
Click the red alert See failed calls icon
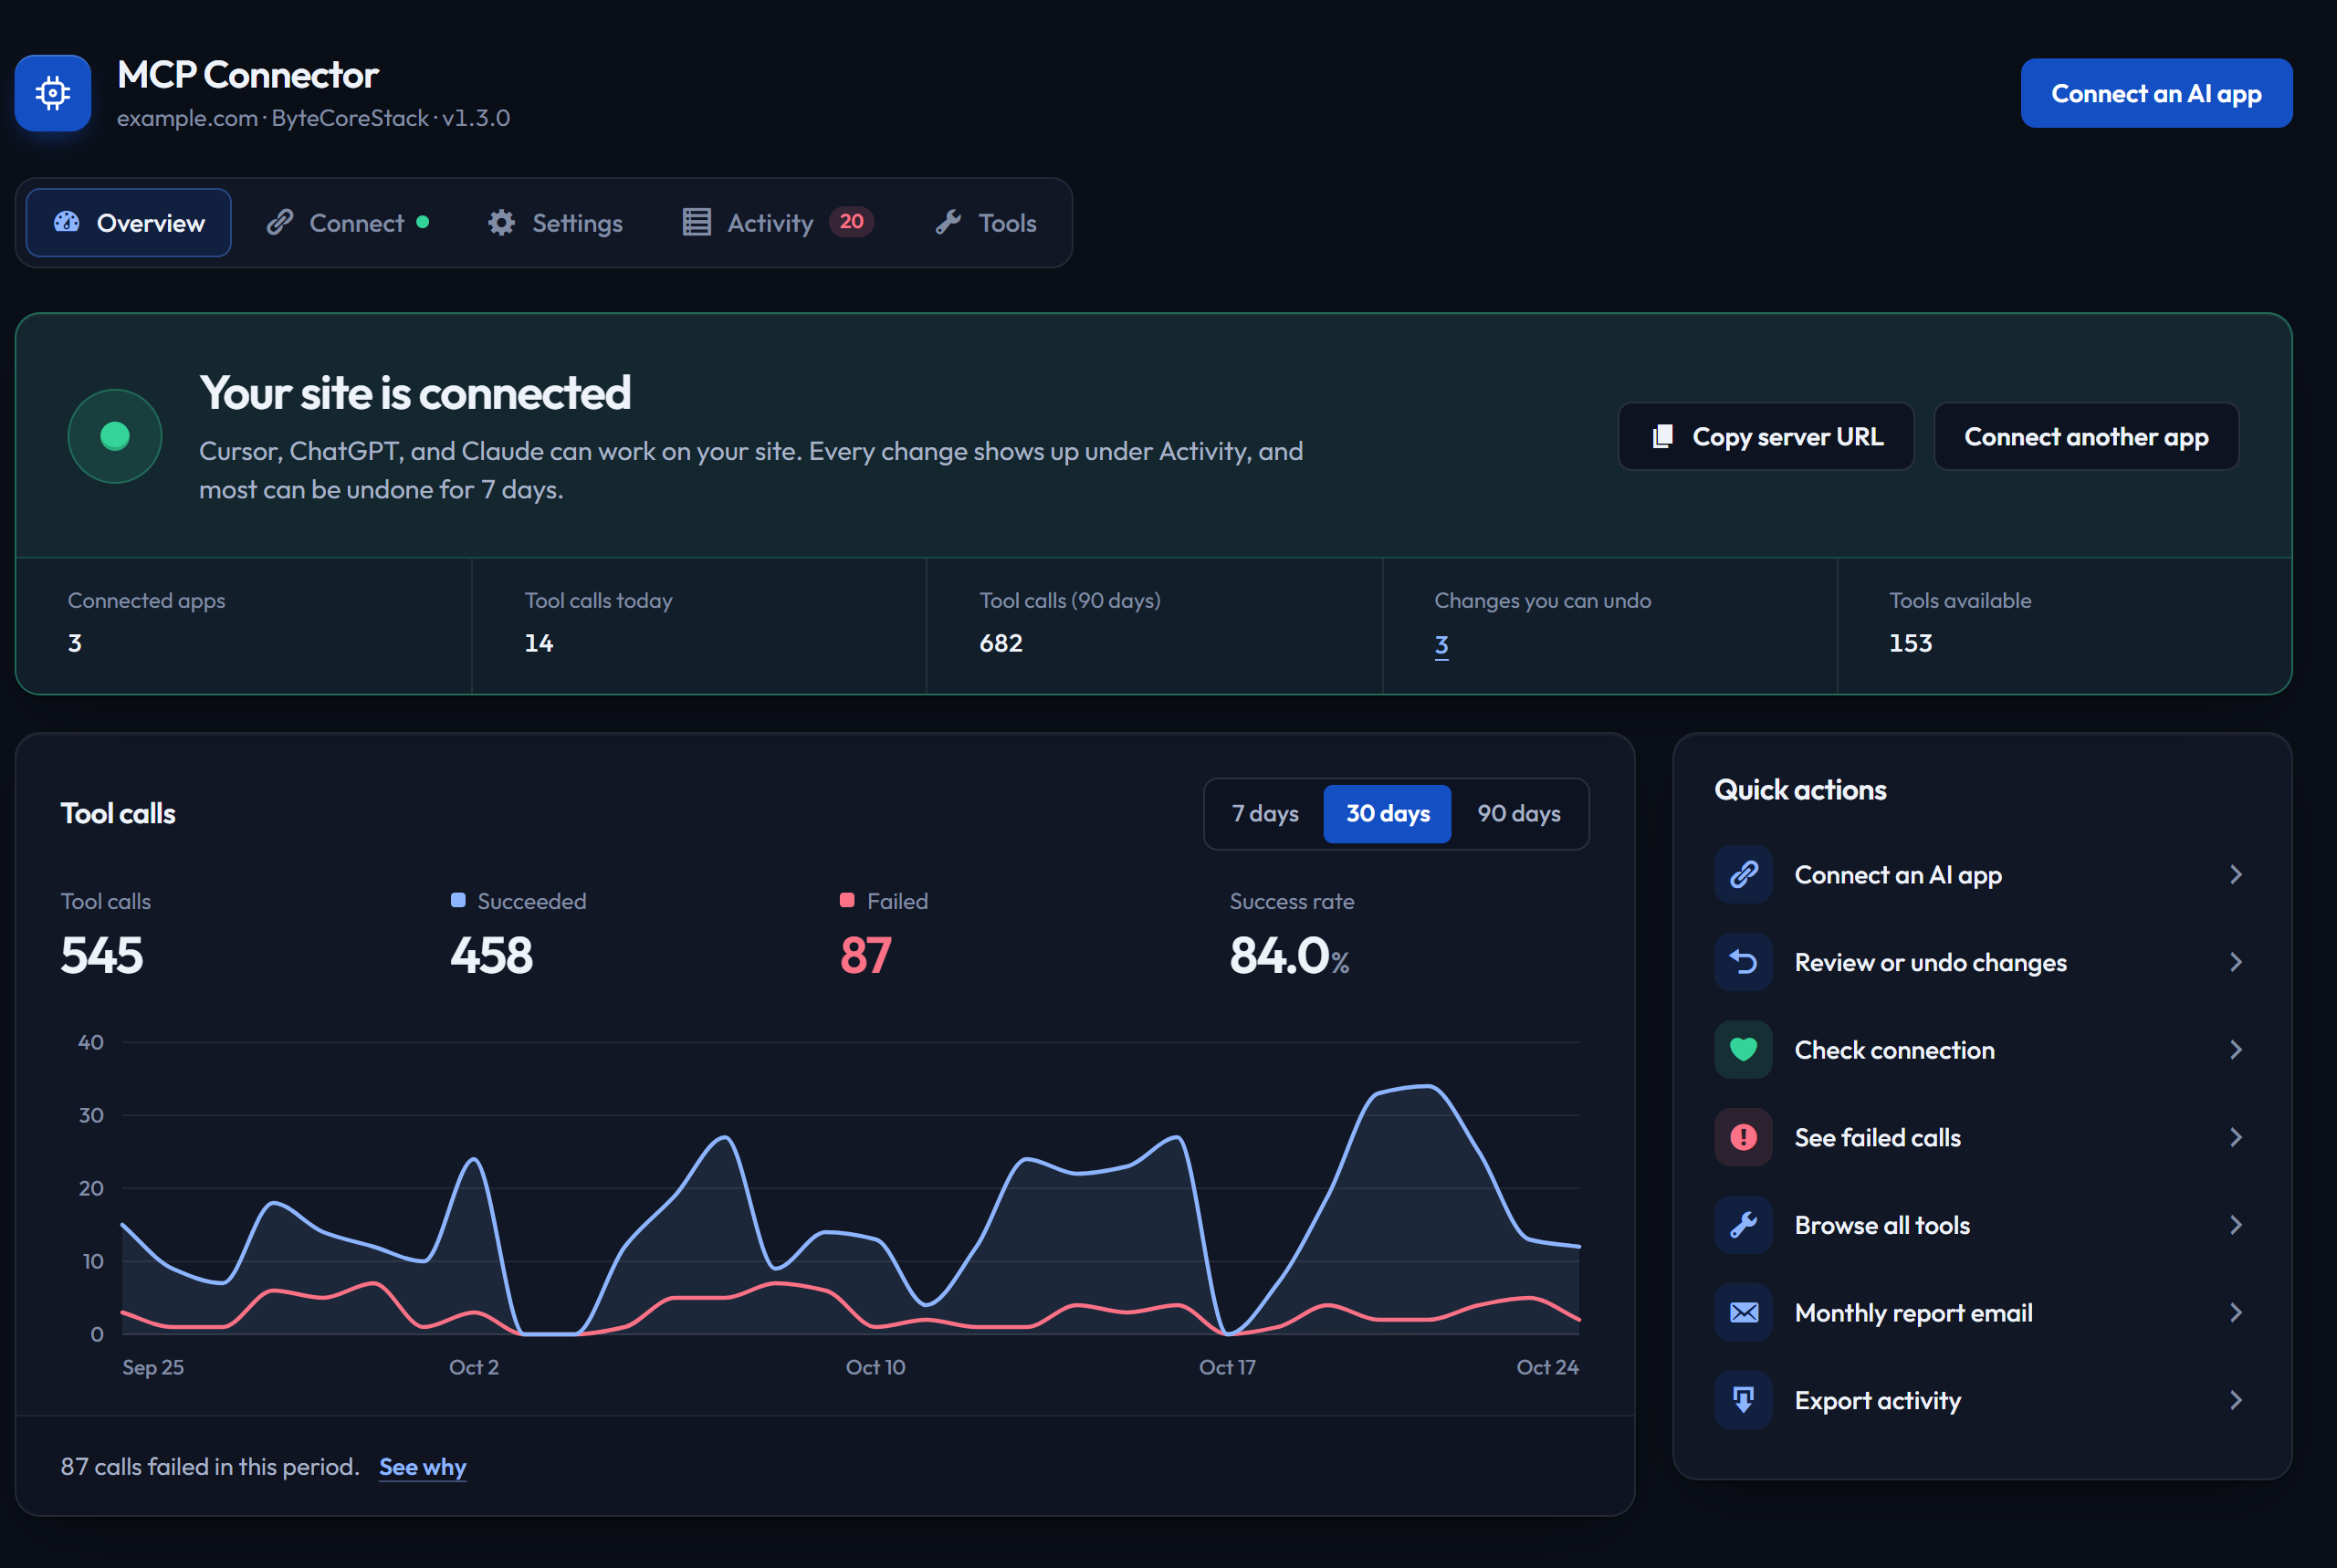click(1743, 1137)
